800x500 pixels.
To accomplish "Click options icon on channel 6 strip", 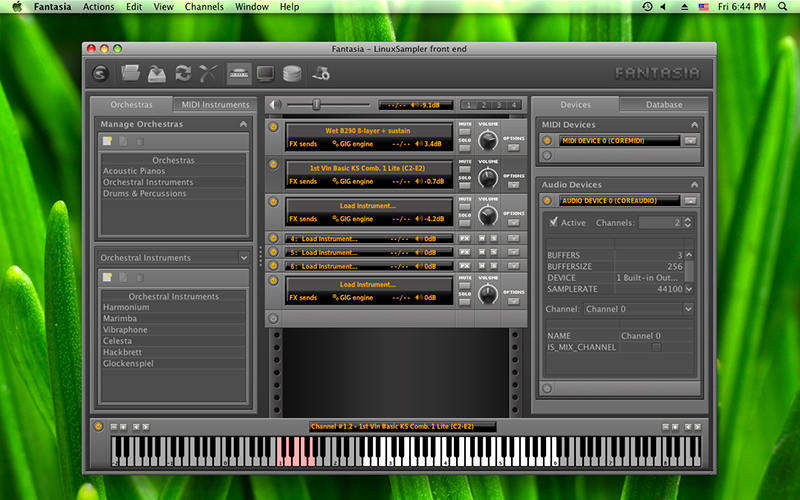I will click(513, 266).
